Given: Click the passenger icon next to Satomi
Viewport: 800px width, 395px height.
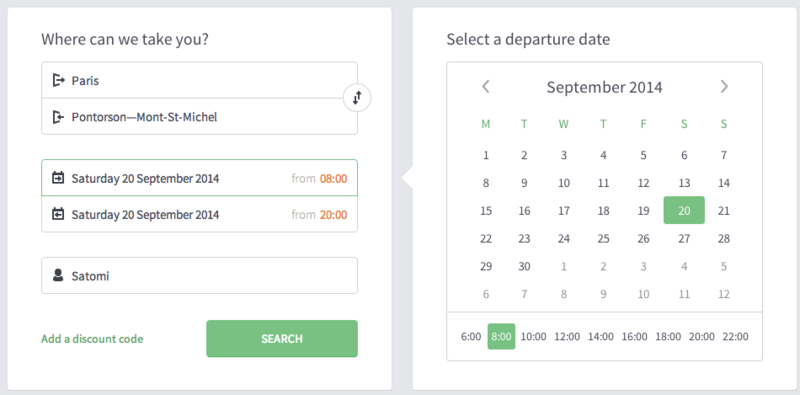Looking at the screenshot, I should (x=58, y=276).
